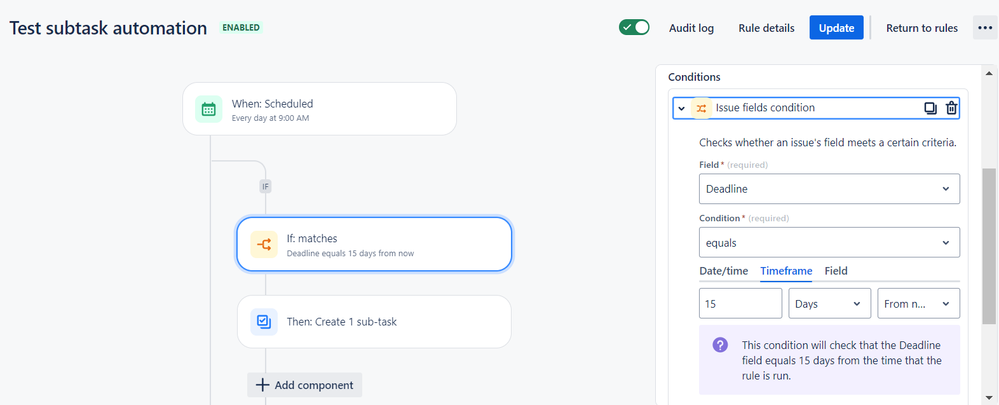The height and width of the screenshot is (405, 999).
Task: Click the Update button
Action: click(x=836, y=28)
